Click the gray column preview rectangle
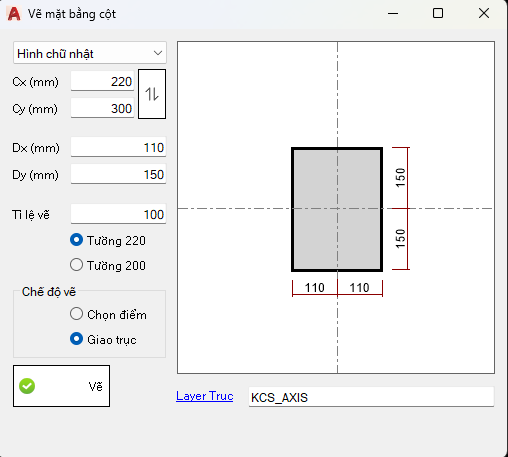The image size is (508, 457). click(337, 209)
